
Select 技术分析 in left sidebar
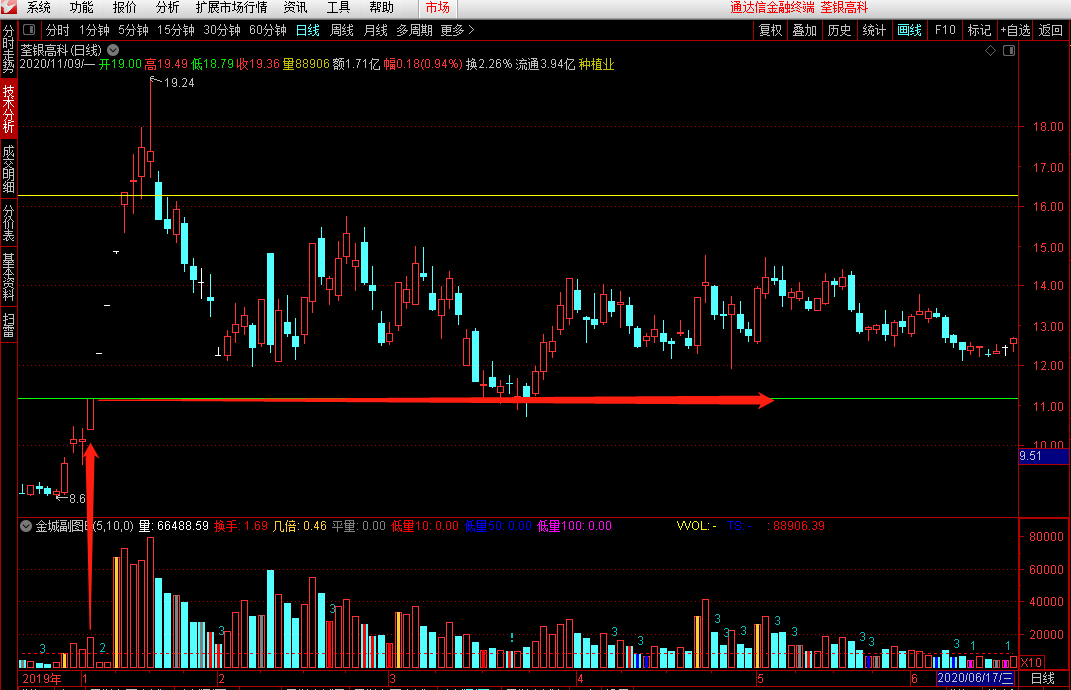[8, 108]
